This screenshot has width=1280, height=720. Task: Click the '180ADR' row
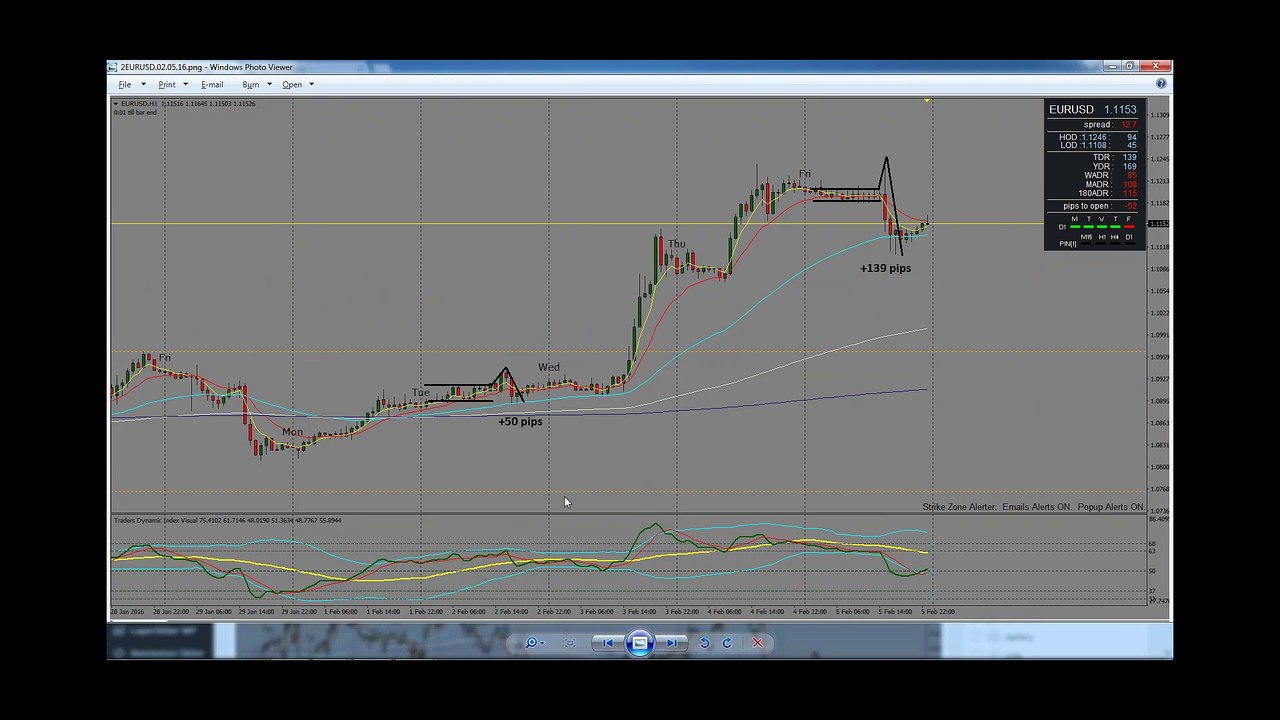pos(1107,193)
